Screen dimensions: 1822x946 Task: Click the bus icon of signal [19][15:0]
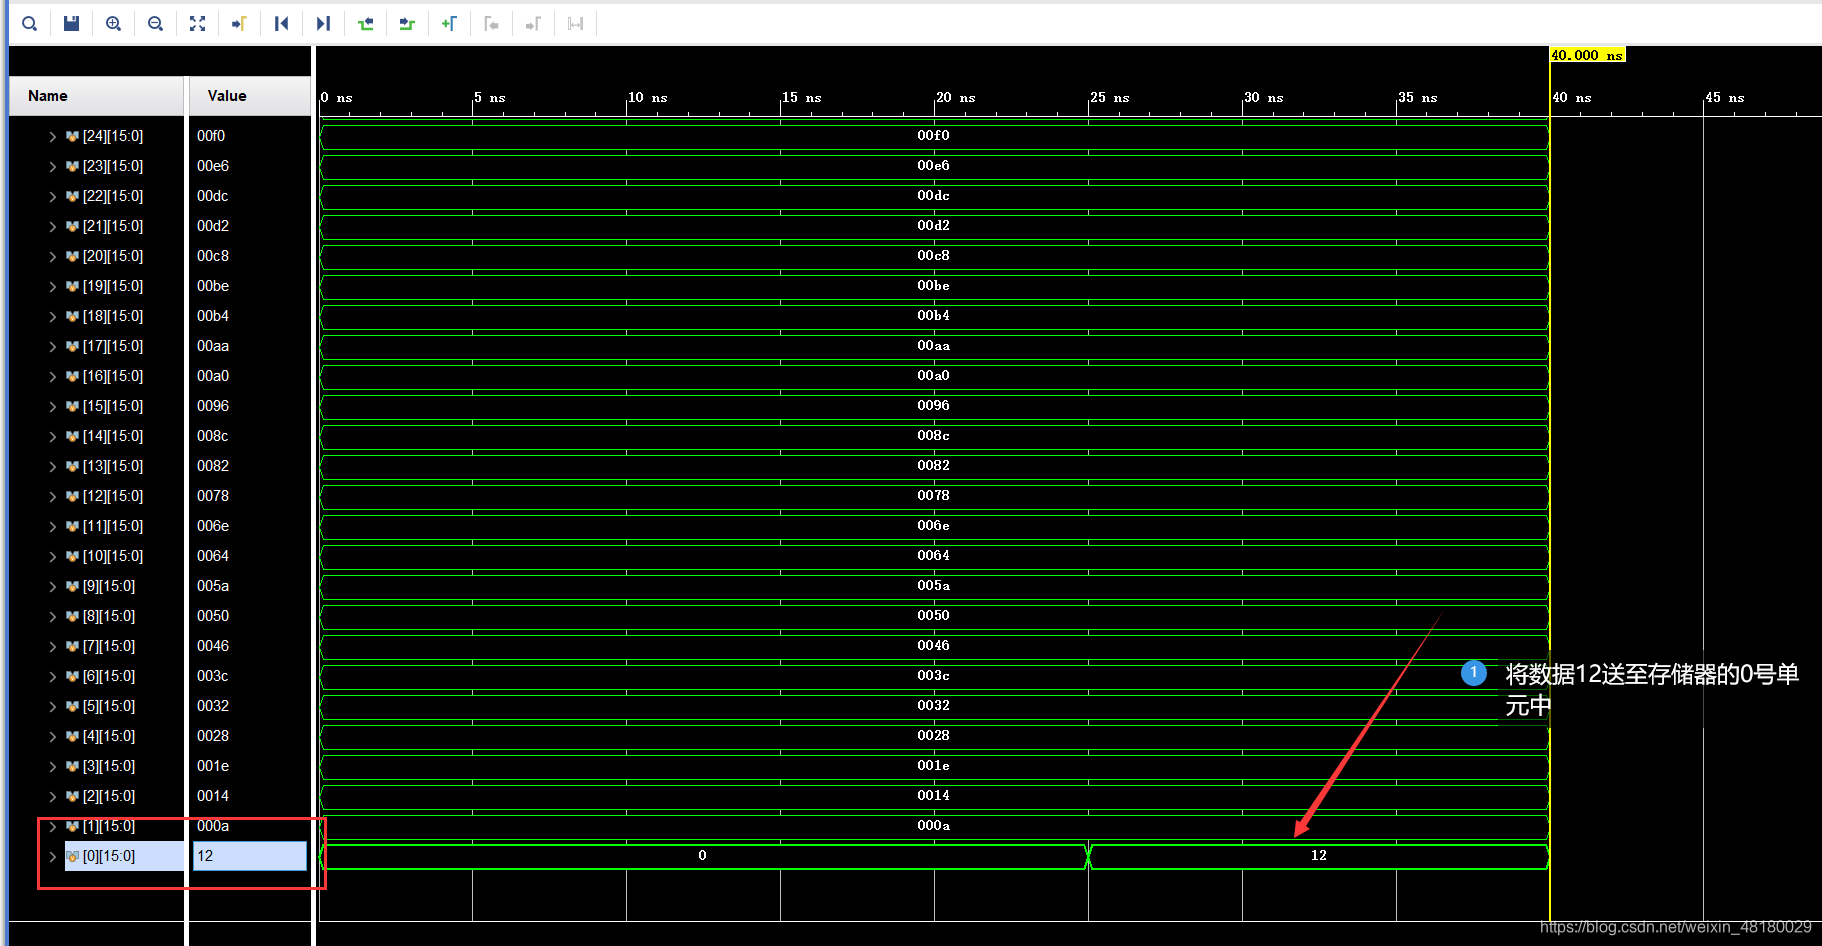[72, 286]
